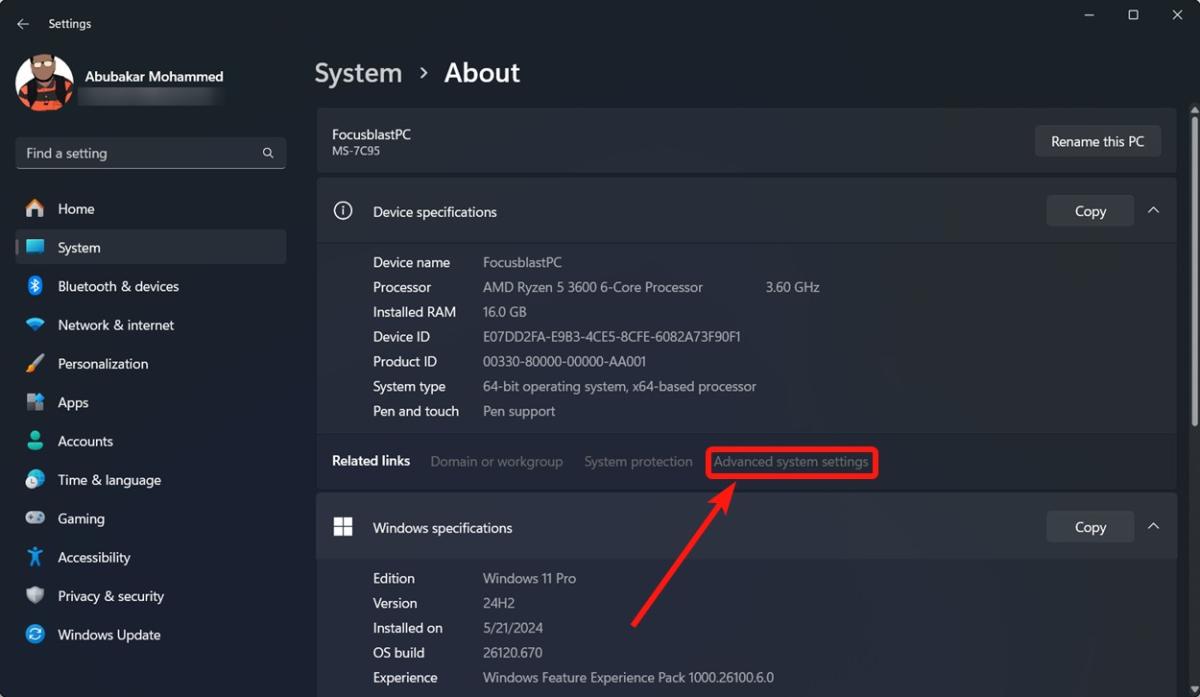Screen dimensions: 1200x697
Task: Navigate back using the arrow button
Action: tap(22, 23)
